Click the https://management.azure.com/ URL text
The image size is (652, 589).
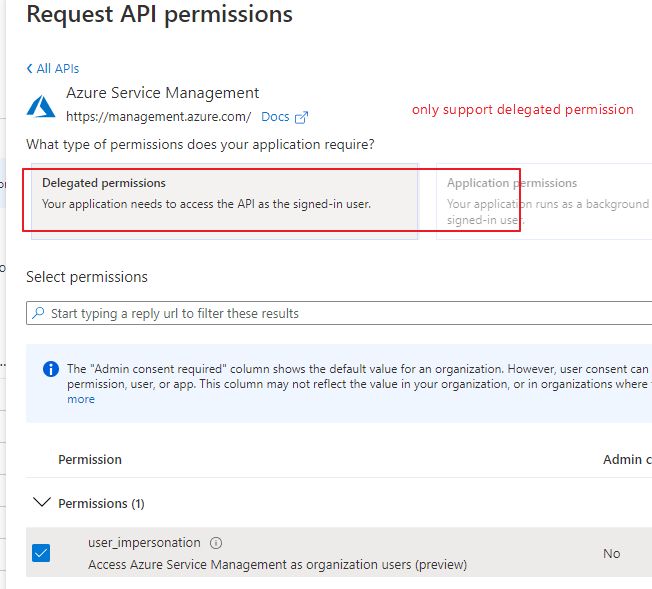click(x=158, y=117)
